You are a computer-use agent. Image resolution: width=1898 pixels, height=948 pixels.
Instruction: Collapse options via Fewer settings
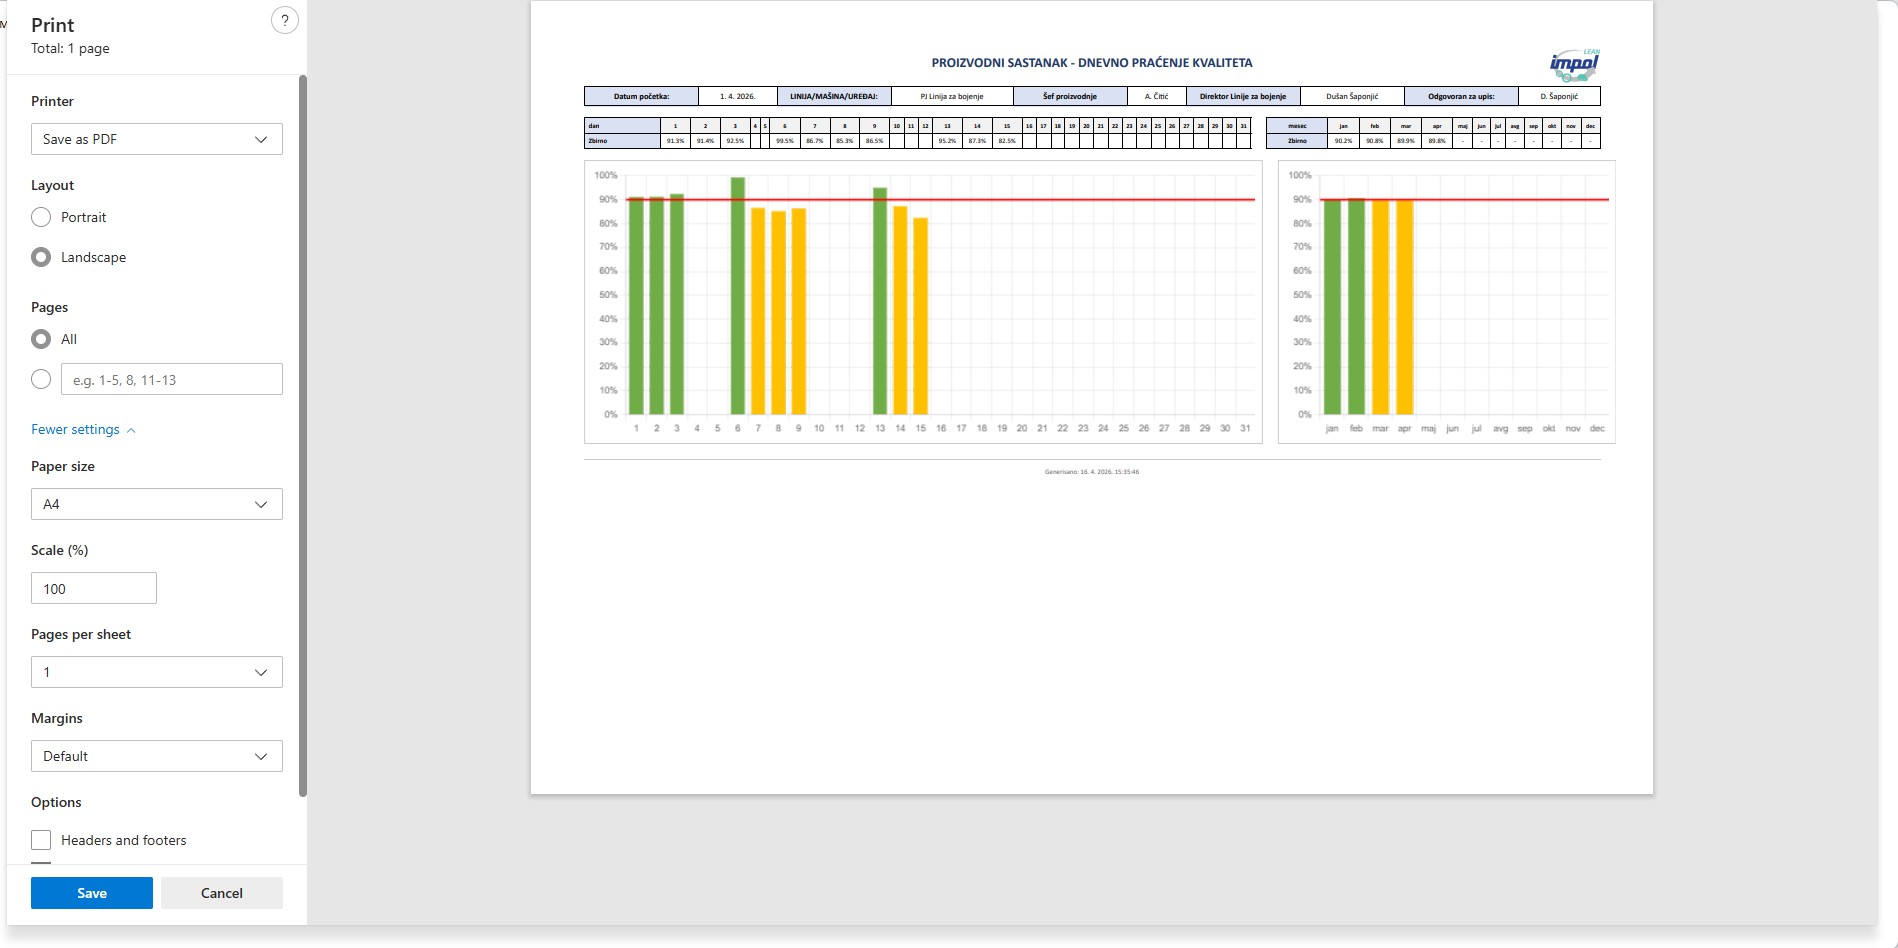pos(83,429)
